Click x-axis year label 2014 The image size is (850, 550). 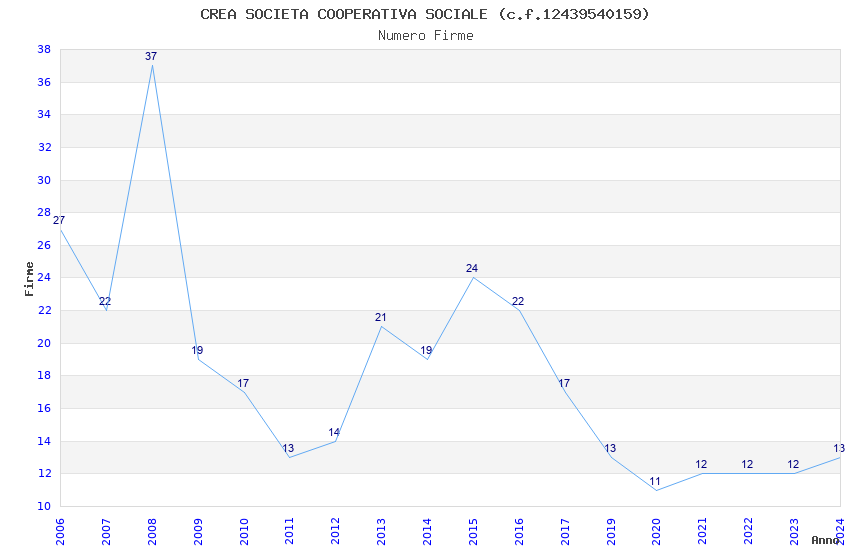427,531
